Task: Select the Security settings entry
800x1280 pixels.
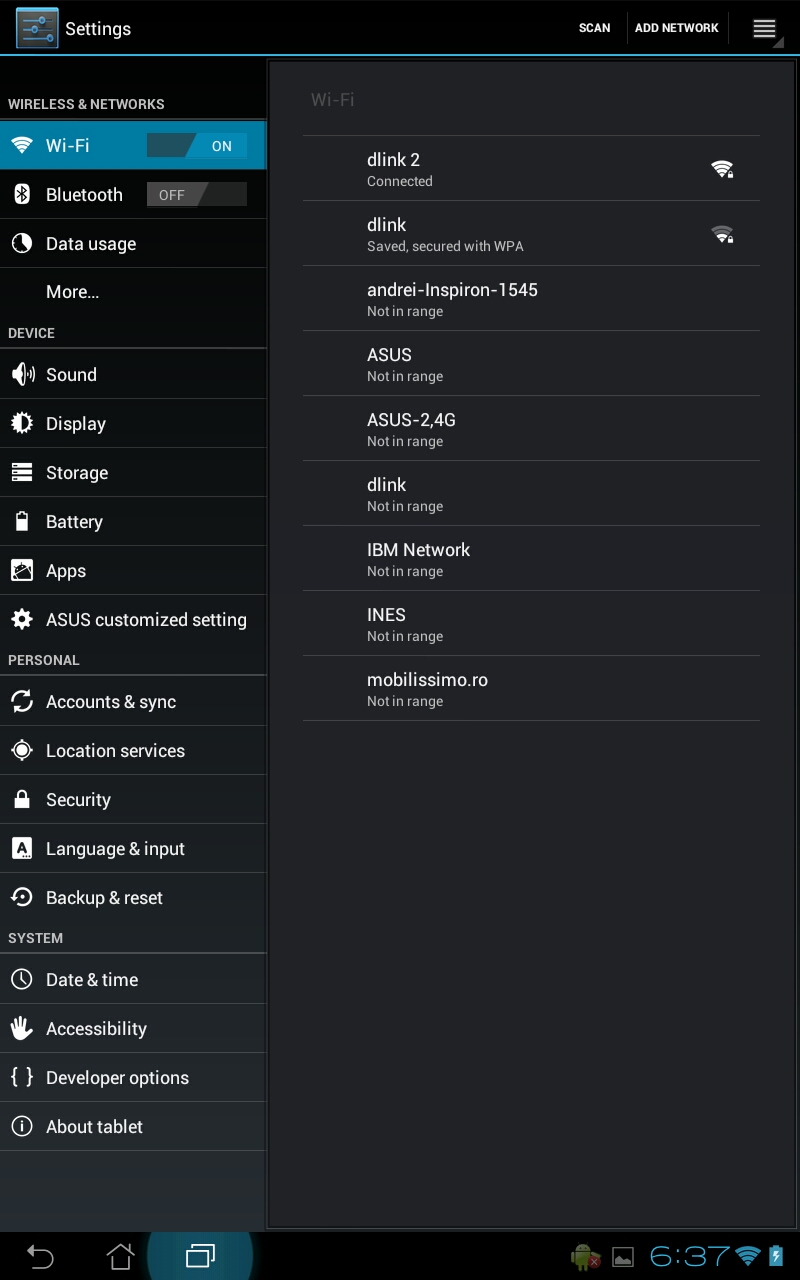Action: (x=78, y=800)
